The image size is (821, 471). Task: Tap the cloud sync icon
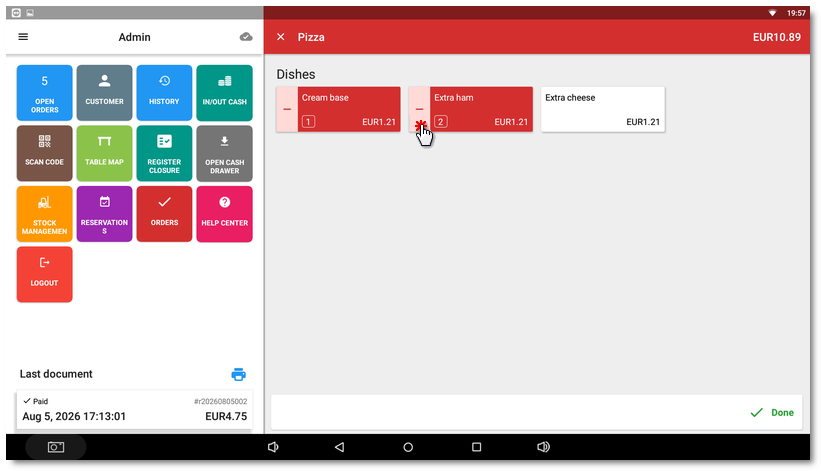246,37
